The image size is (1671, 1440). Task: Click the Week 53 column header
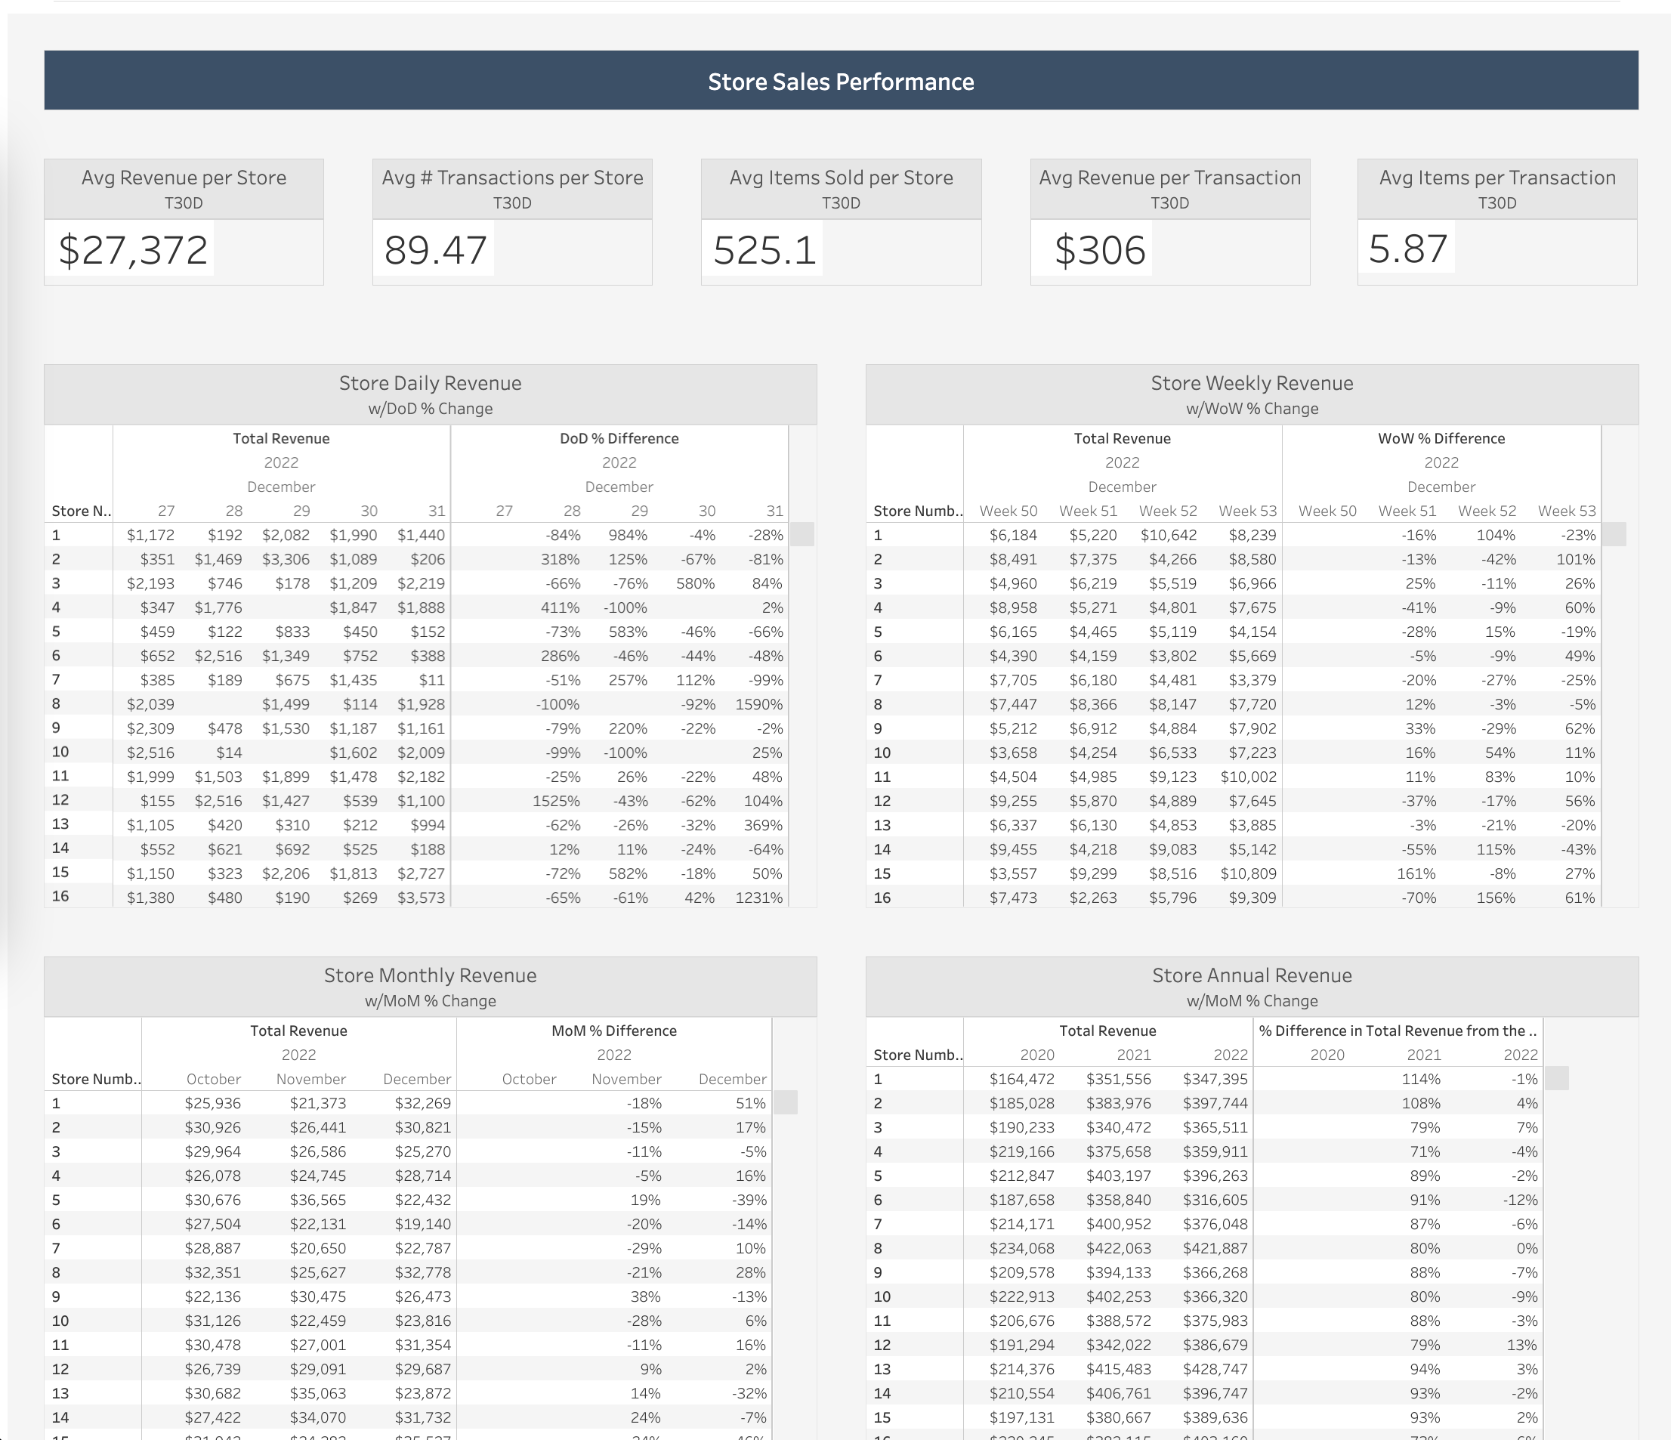click(x=1247, y=510)
